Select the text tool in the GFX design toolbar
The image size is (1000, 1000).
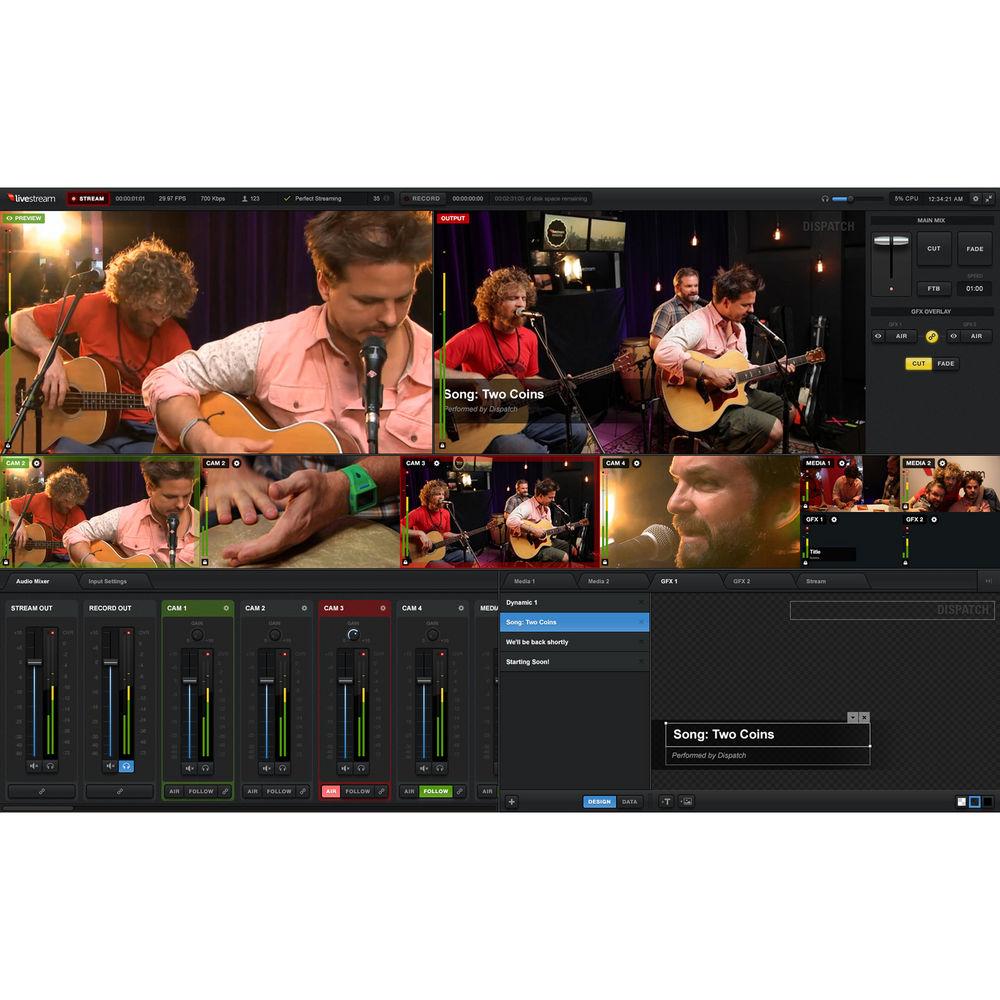tap(667, 801)
